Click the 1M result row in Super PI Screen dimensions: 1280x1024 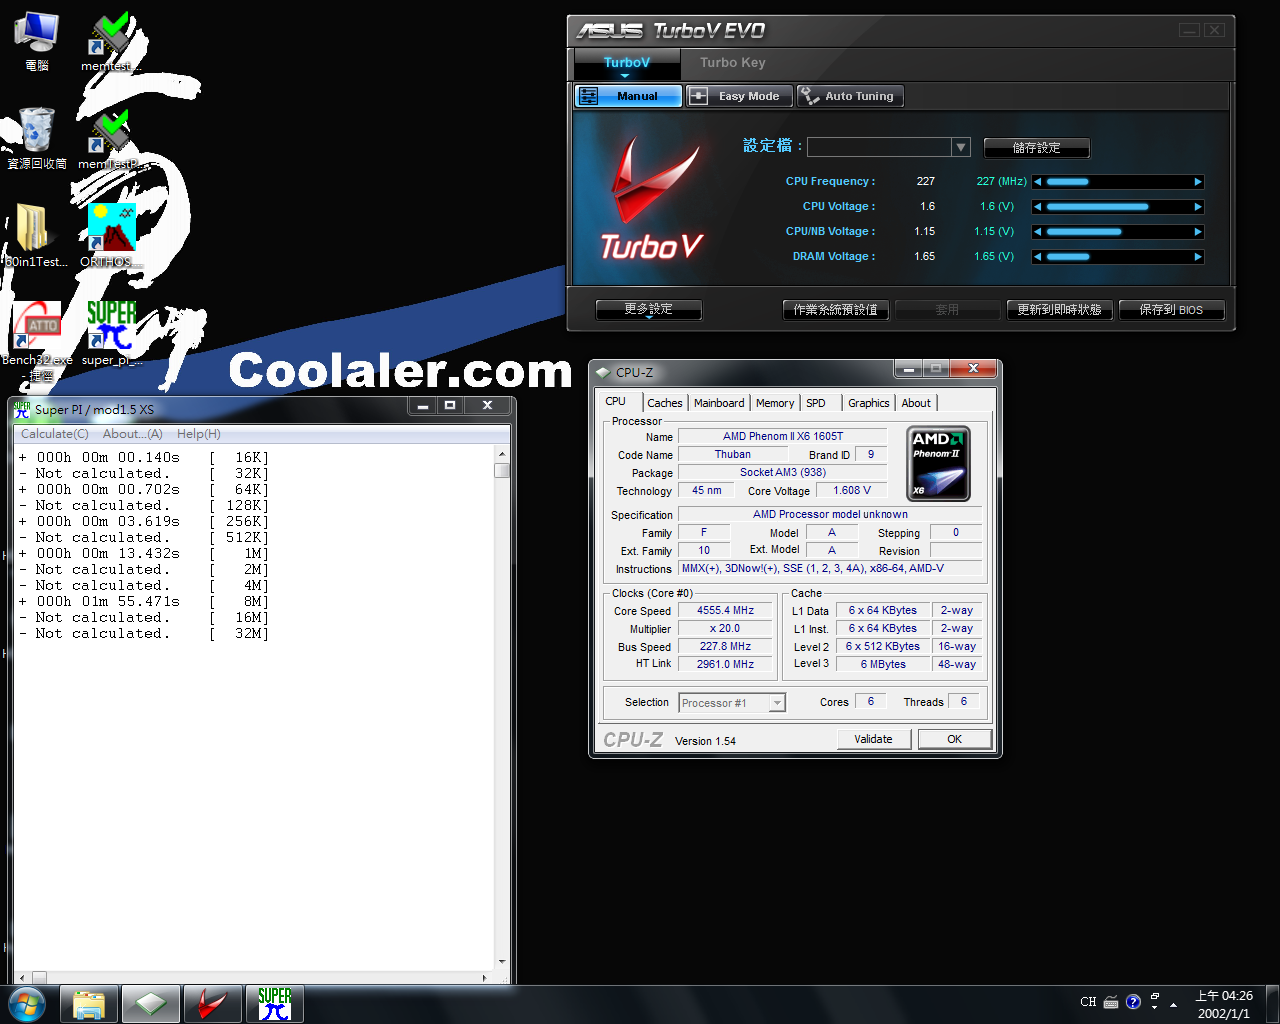tap(144, 554)
